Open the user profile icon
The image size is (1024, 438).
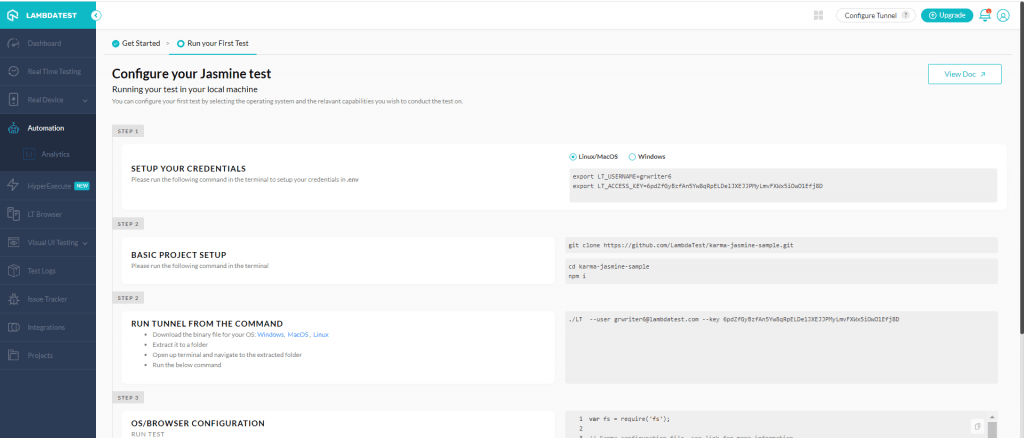coord(1003,15)
